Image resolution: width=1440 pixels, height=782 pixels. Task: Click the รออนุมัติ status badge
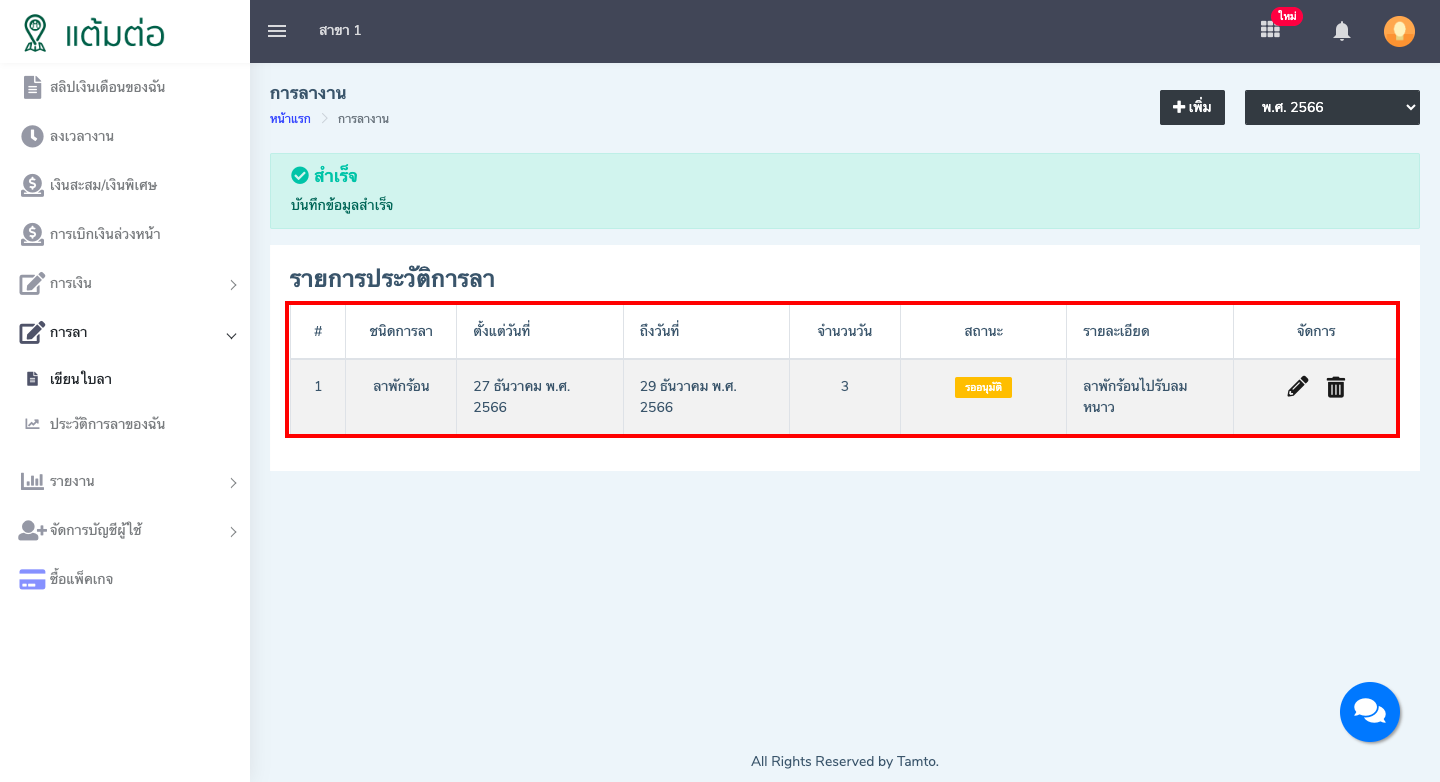point(983,387)
